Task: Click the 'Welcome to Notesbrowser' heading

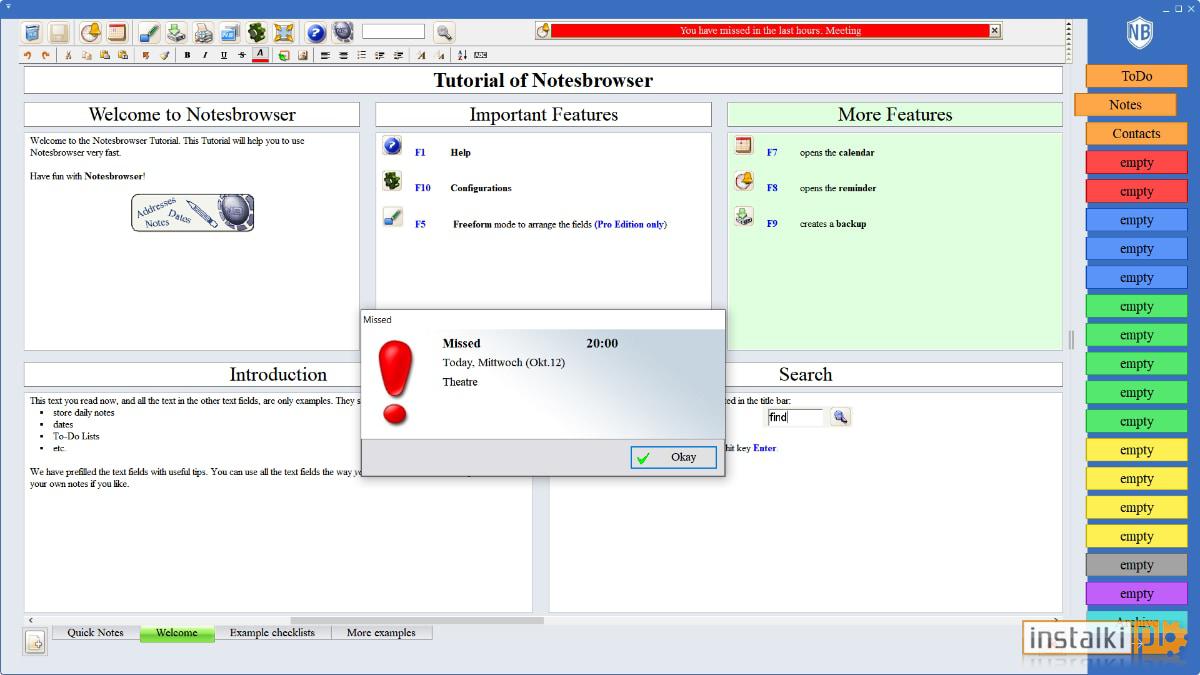Action: point(192,115)
